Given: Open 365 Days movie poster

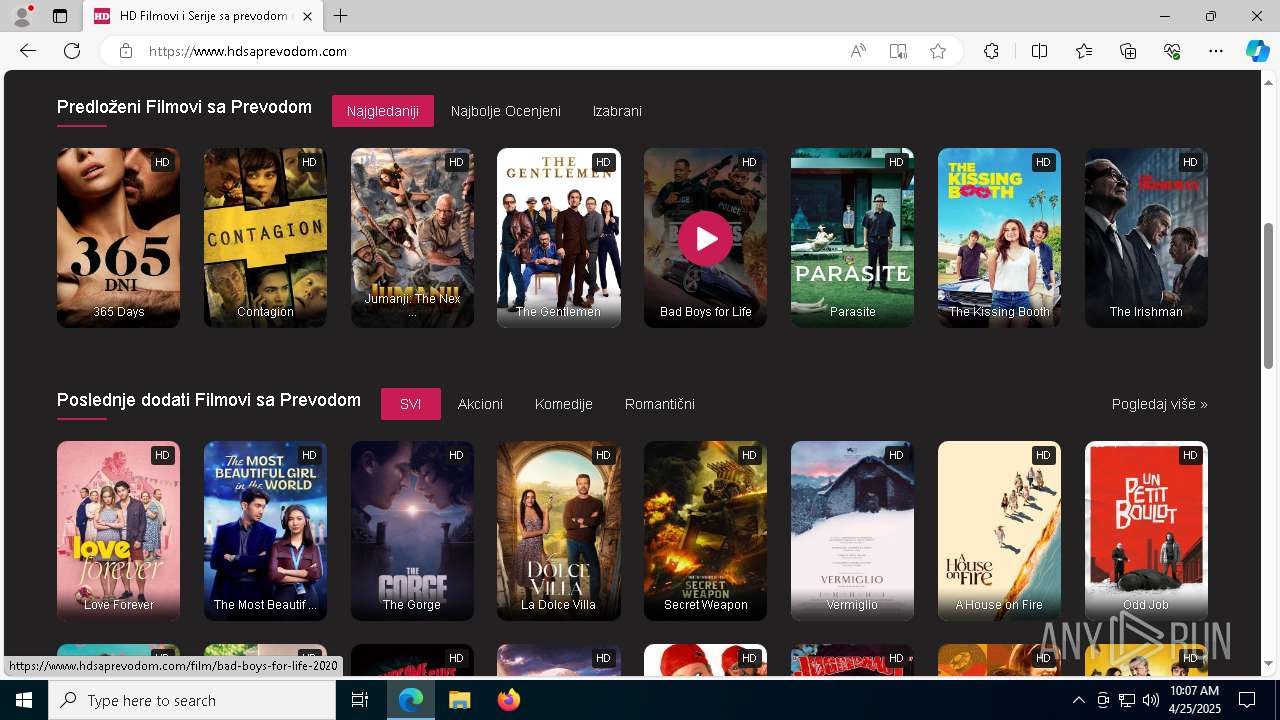Looking at the screenshot, I should [118, 238].
